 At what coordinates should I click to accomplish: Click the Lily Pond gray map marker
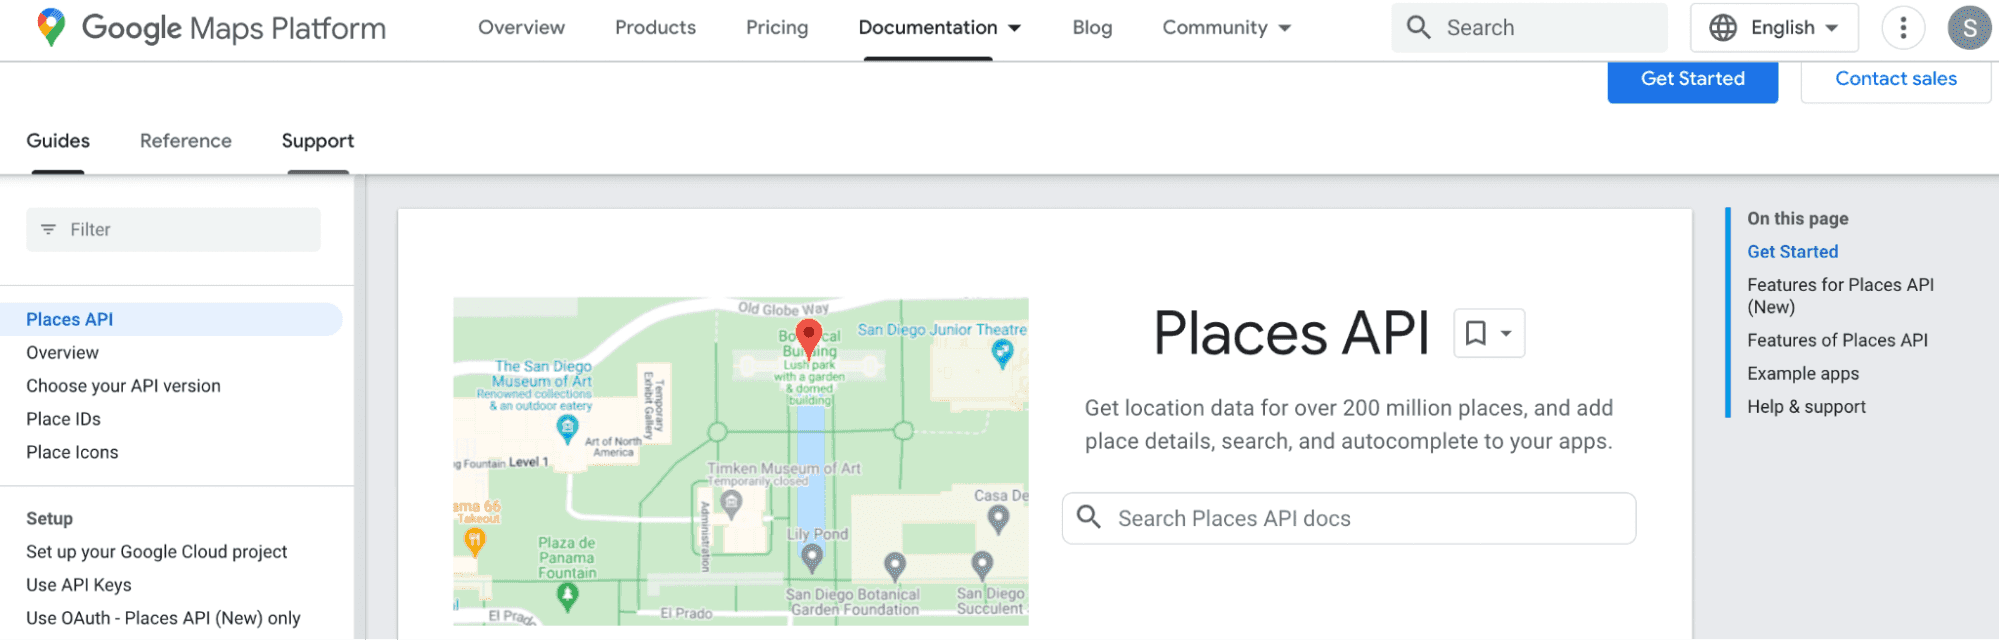tap(812, 558)
